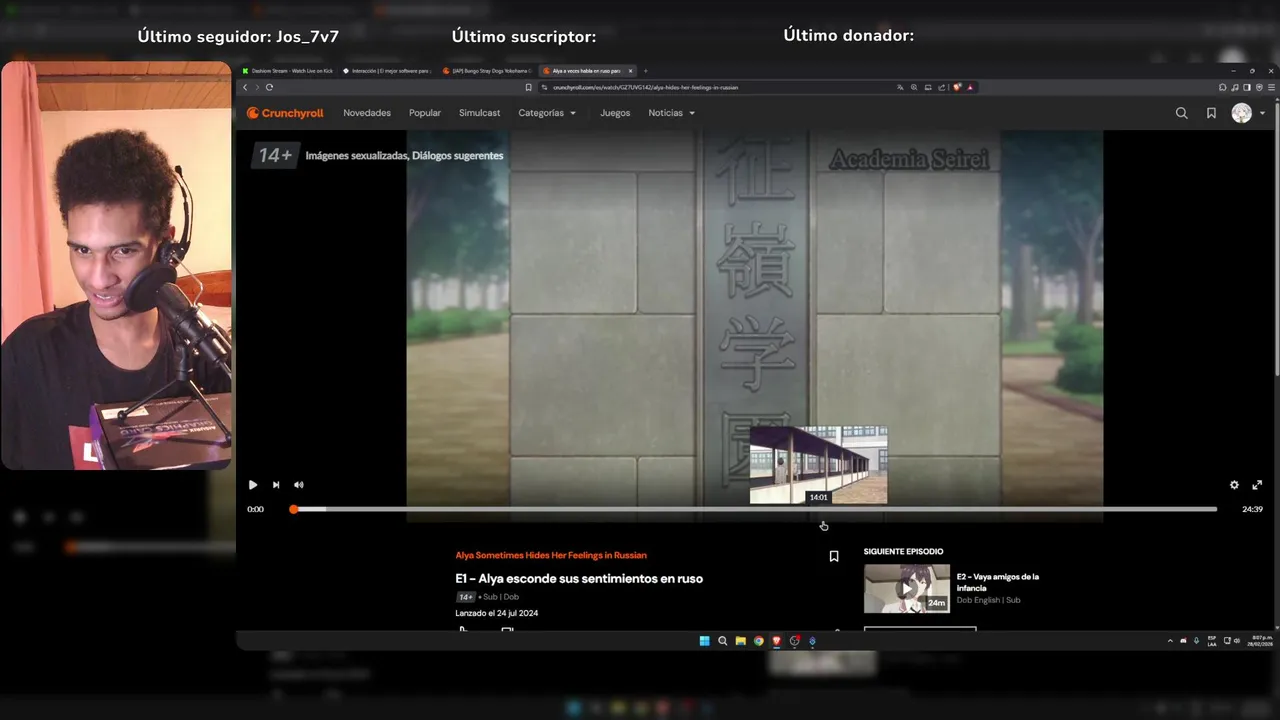Screen dimensions: 1280x720
Task: Open Crunchyroll search magnifier icon
Action: point(1182,113)
